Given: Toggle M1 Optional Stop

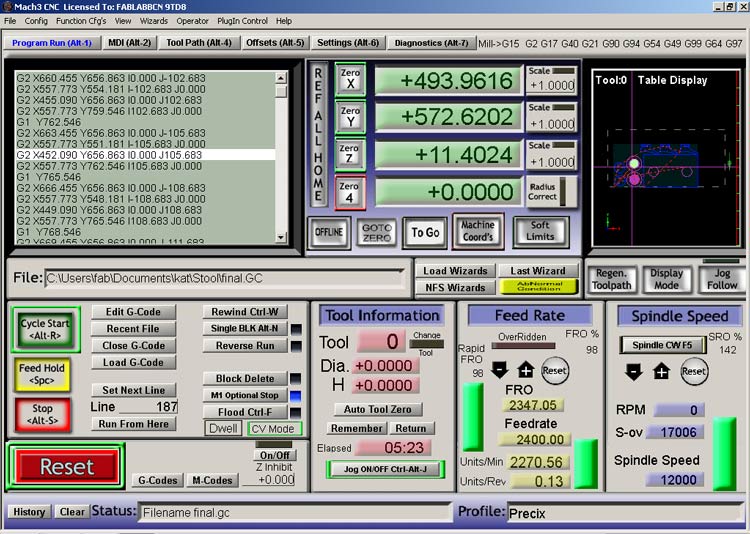Looking at the screenshot, I should click(x=245, y=395).
